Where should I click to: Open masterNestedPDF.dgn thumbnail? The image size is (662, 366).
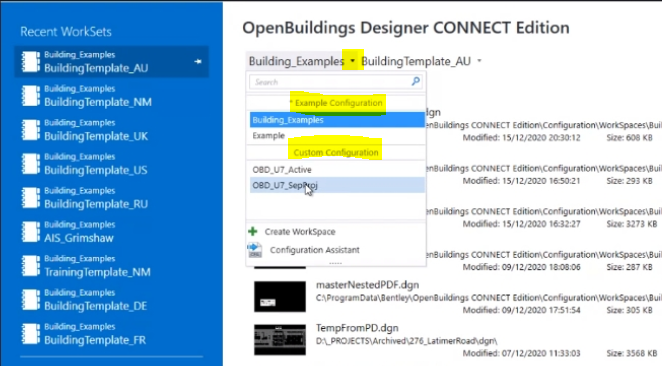[280, 297]
